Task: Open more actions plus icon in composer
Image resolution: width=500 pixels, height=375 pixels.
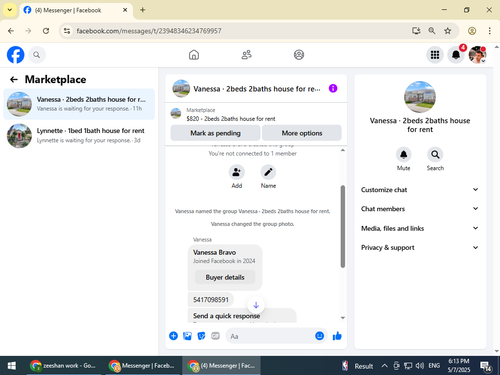Action: click(x=173, y=336)
